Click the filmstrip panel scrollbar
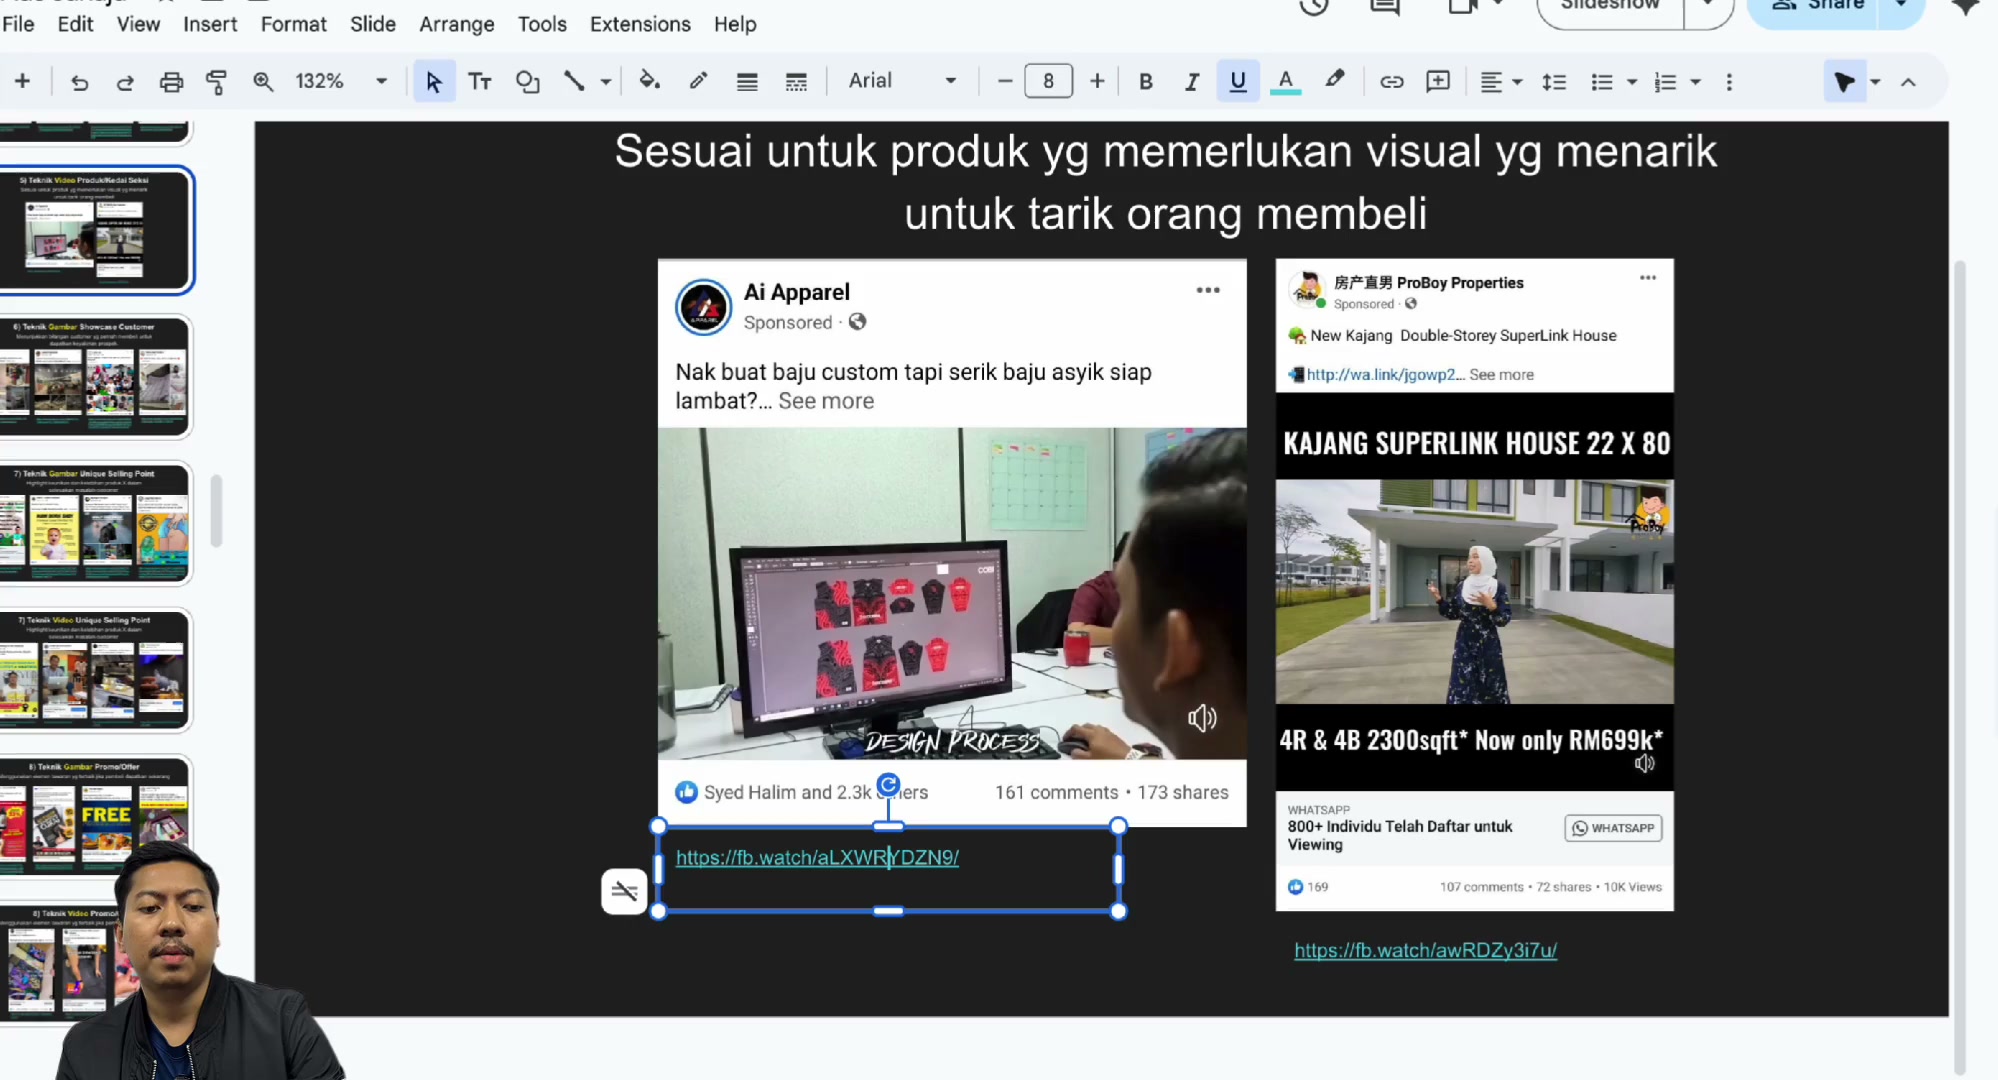The width and height of the screenshot is (1998, 1080). 216,511
